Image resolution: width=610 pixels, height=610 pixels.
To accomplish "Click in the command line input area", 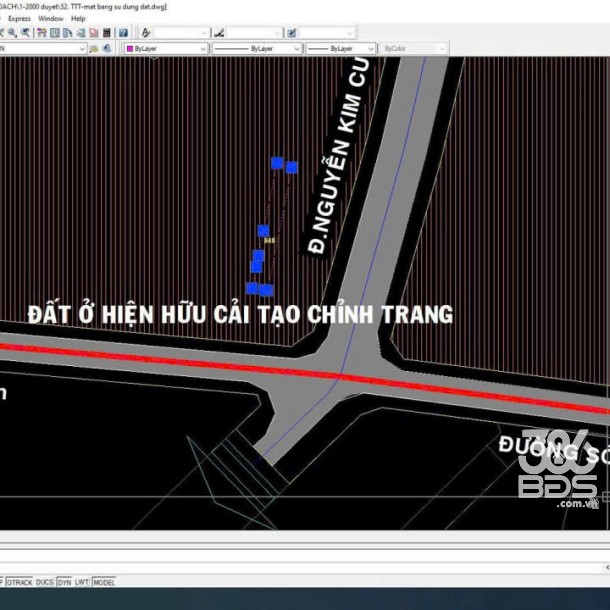I will [305, 567].
